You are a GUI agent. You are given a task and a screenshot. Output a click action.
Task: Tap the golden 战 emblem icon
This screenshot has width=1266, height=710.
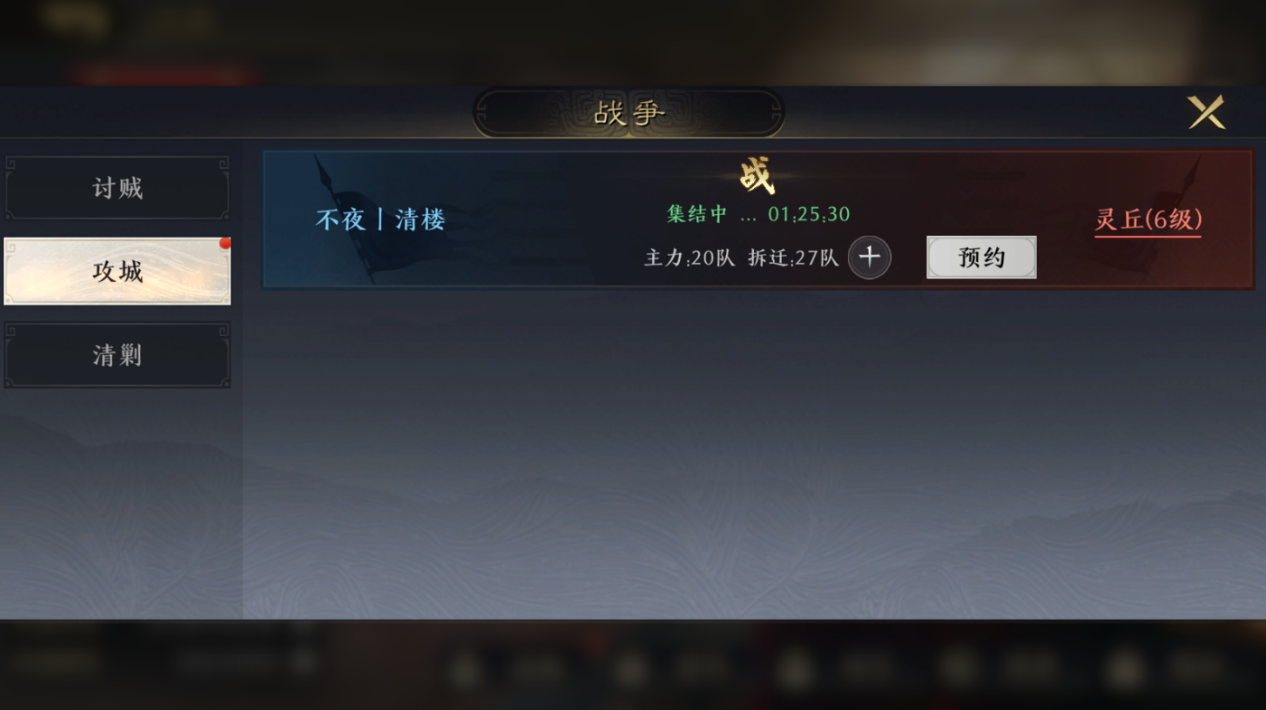pos(757,176)
